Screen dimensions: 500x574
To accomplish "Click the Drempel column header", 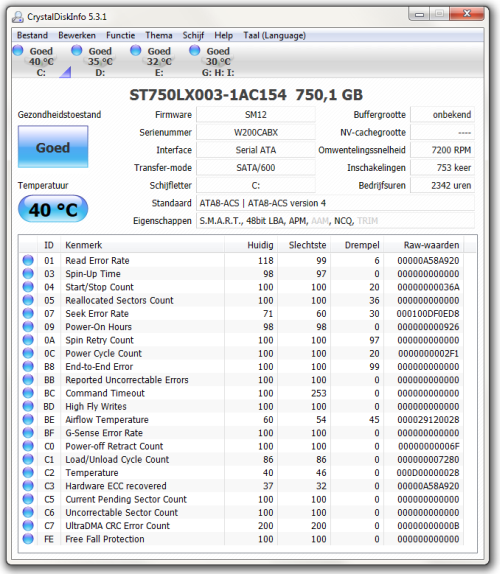I will pyautogui.click(x=357, y=245).
